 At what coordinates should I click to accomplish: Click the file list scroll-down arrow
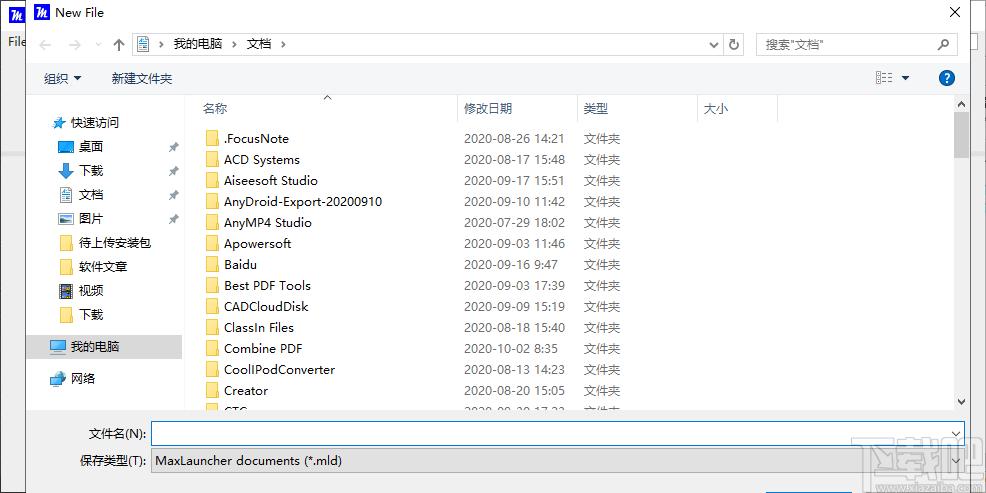click(x=961, y=401)
